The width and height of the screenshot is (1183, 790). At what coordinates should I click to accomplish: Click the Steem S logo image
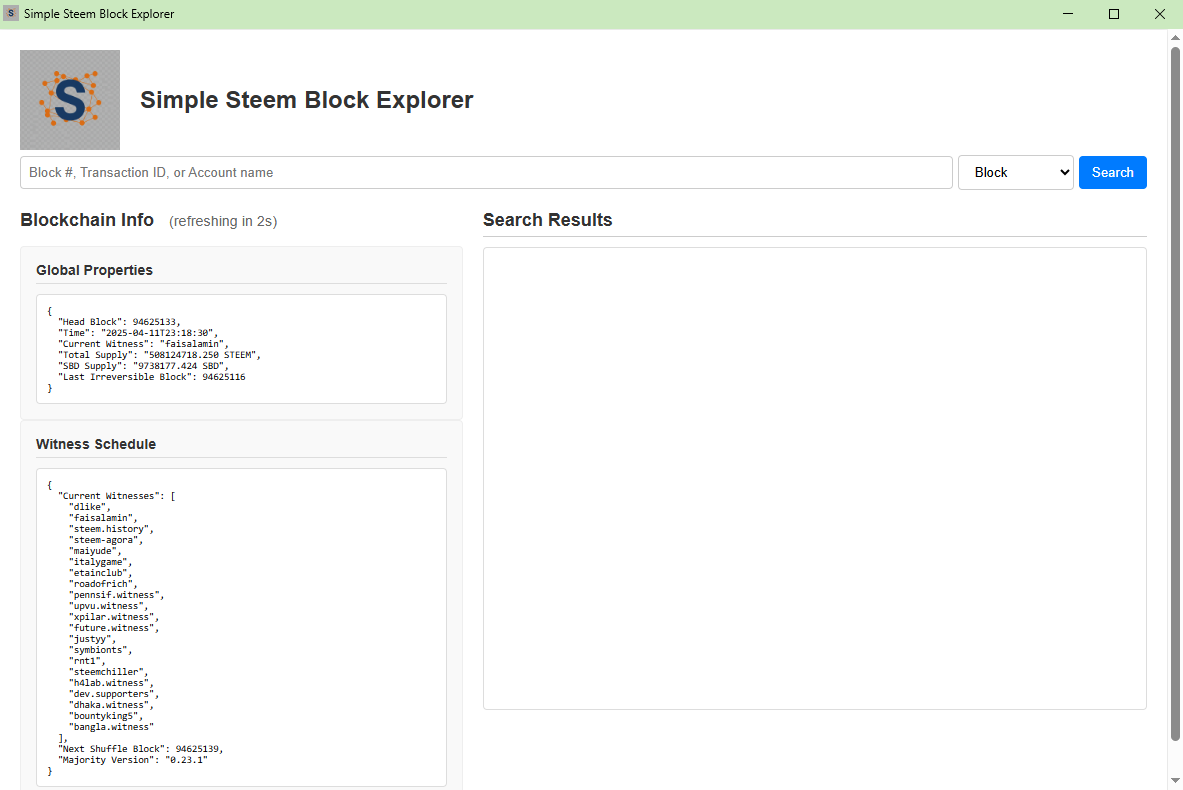pyautogui.click(x=69, y=100)
